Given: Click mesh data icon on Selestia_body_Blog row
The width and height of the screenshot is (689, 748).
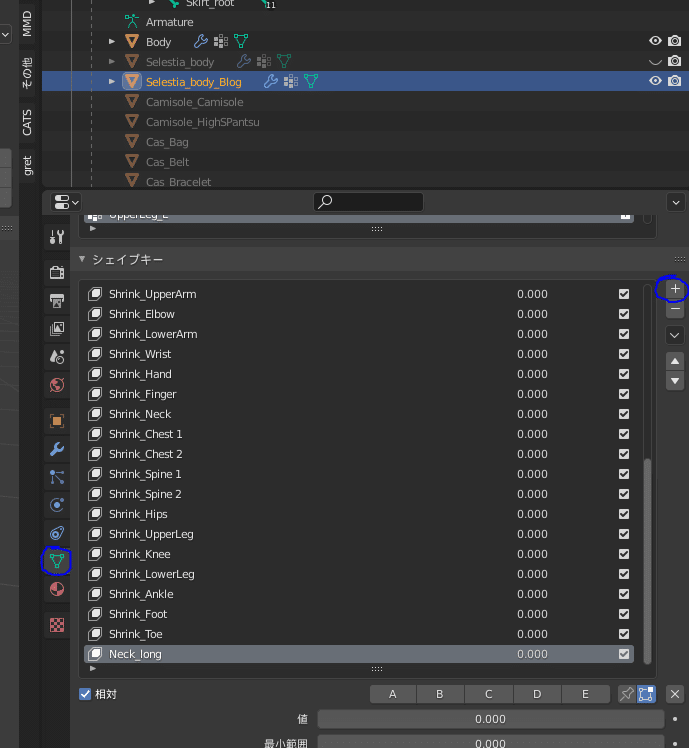Looking at the screenshot, I should pos(311,81).
